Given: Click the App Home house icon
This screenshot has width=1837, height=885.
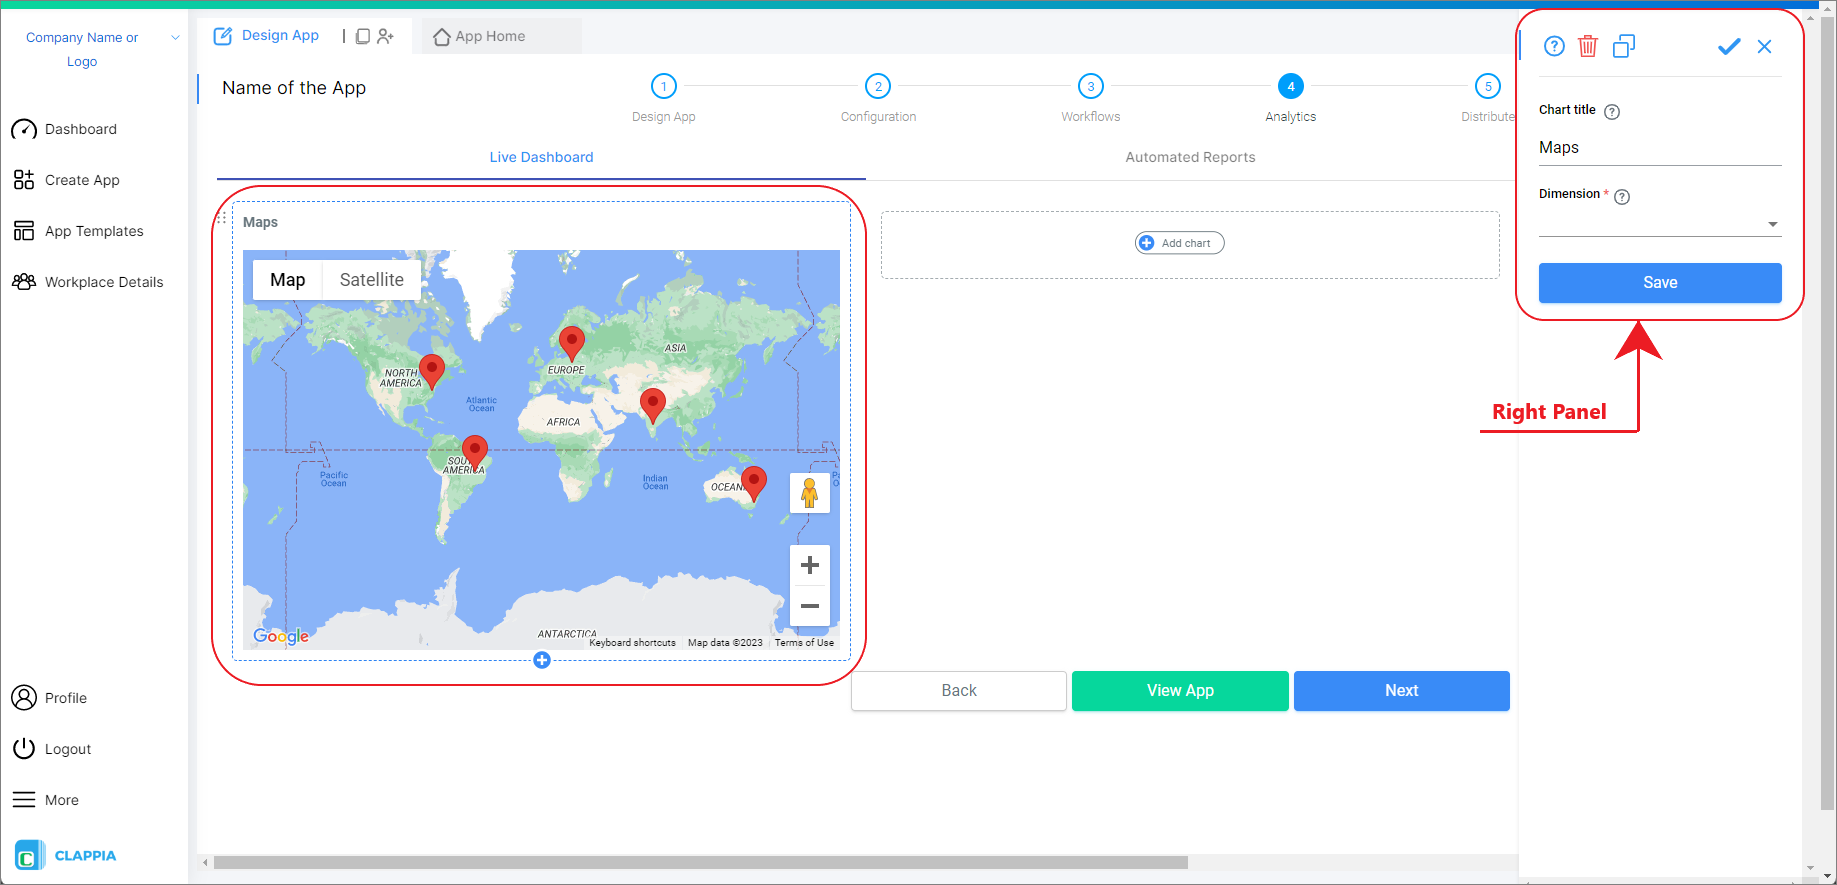Looking at the screenshot, I should pos(442,37).
